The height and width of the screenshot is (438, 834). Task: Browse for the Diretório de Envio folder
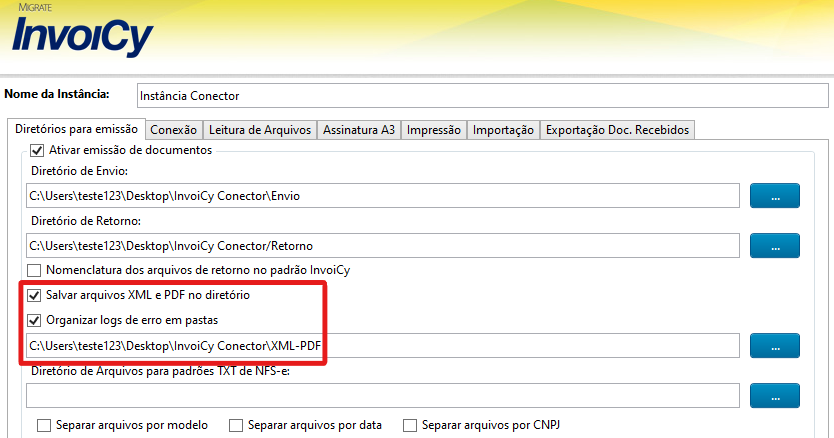pos(775,195)
